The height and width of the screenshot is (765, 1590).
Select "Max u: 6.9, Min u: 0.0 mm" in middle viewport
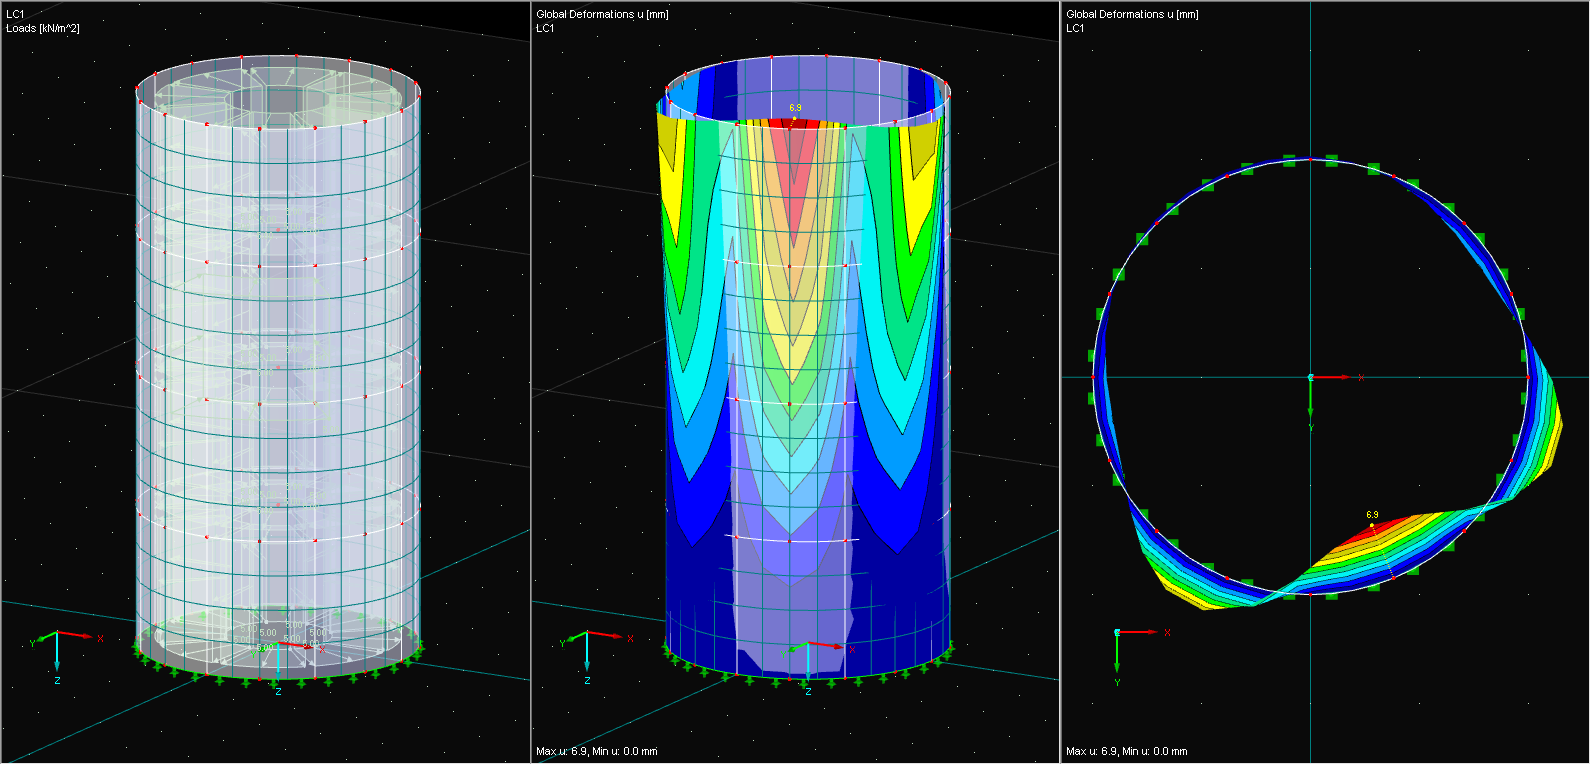click(x=597, y=751)
